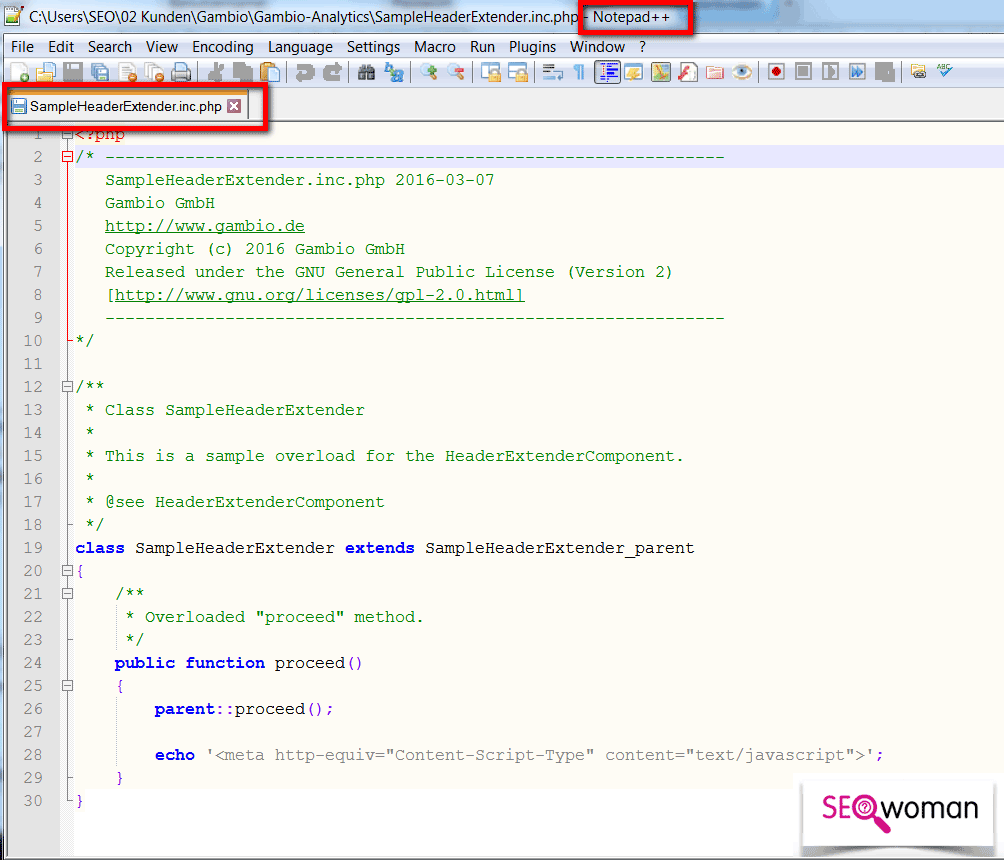Click the ABC spell-check icon

pos(945,70)
